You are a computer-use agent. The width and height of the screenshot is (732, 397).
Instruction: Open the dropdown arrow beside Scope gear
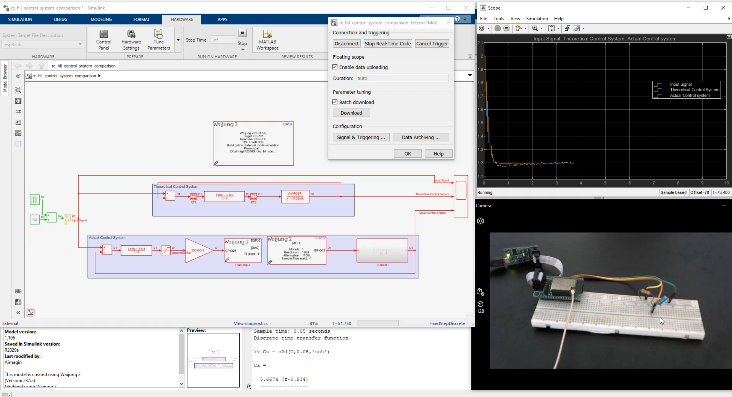click(x=488, y=28)
